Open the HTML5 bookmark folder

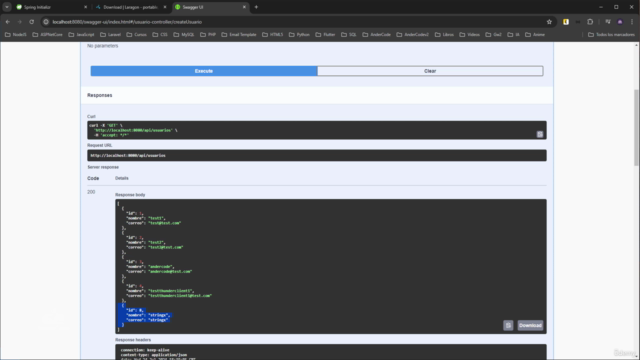(x=272, y=35)
